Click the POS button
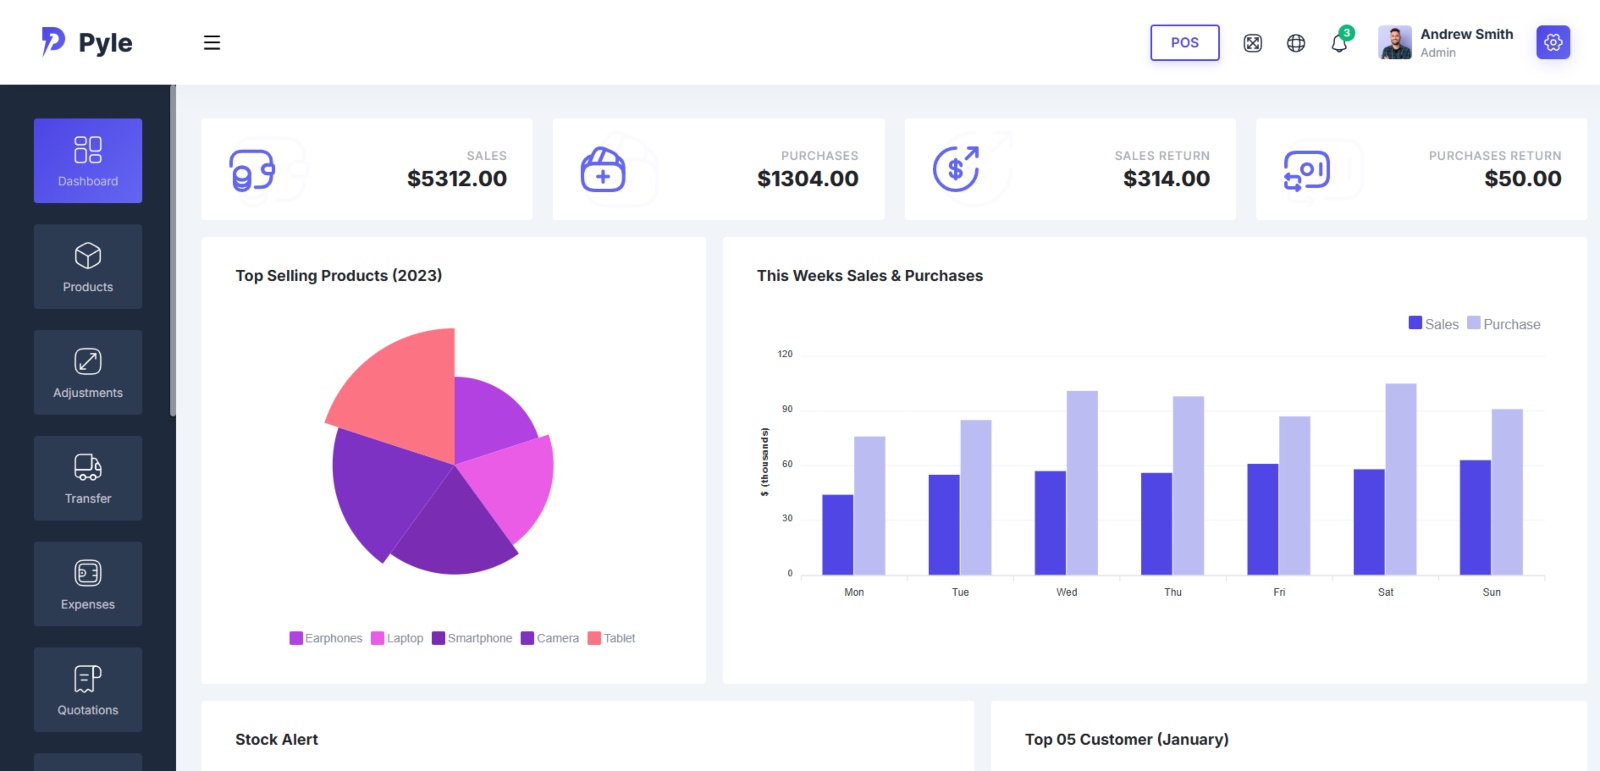 (1184, 43)
